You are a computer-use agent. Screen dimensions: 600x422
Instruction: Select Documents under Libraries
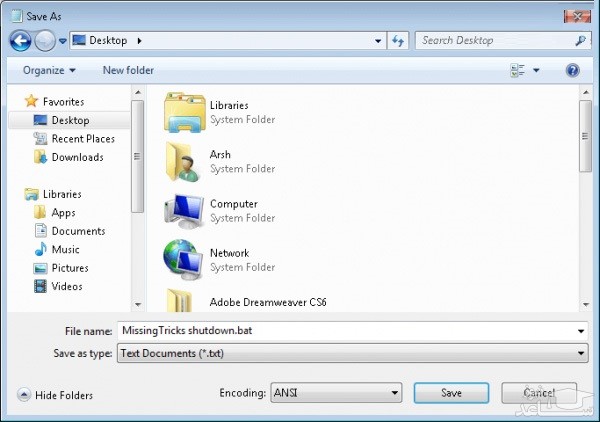coord(78,231)
